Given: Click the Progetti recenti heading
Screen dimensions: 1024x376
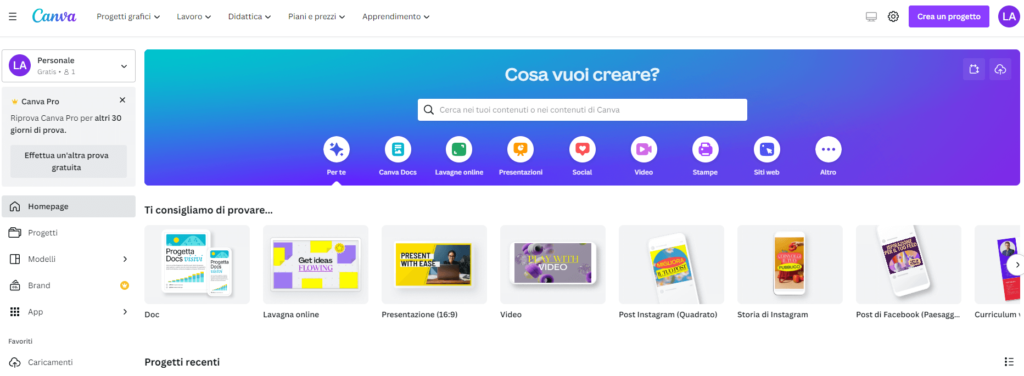Looking at the screenshot, I should [x=182, y=362].
